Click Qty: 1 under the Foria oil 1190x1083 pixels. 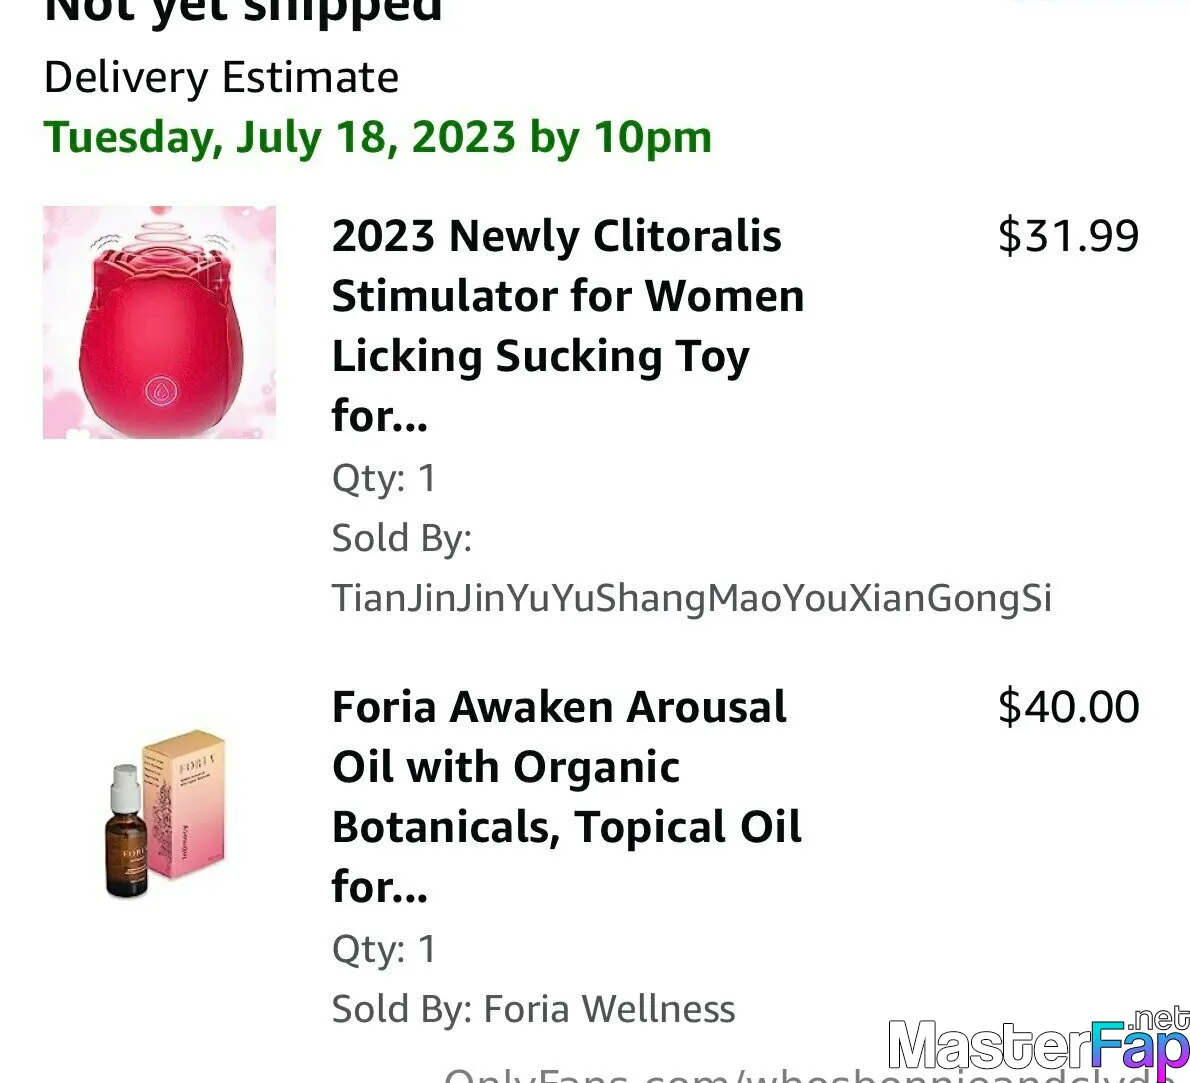(x=384, y=949)
